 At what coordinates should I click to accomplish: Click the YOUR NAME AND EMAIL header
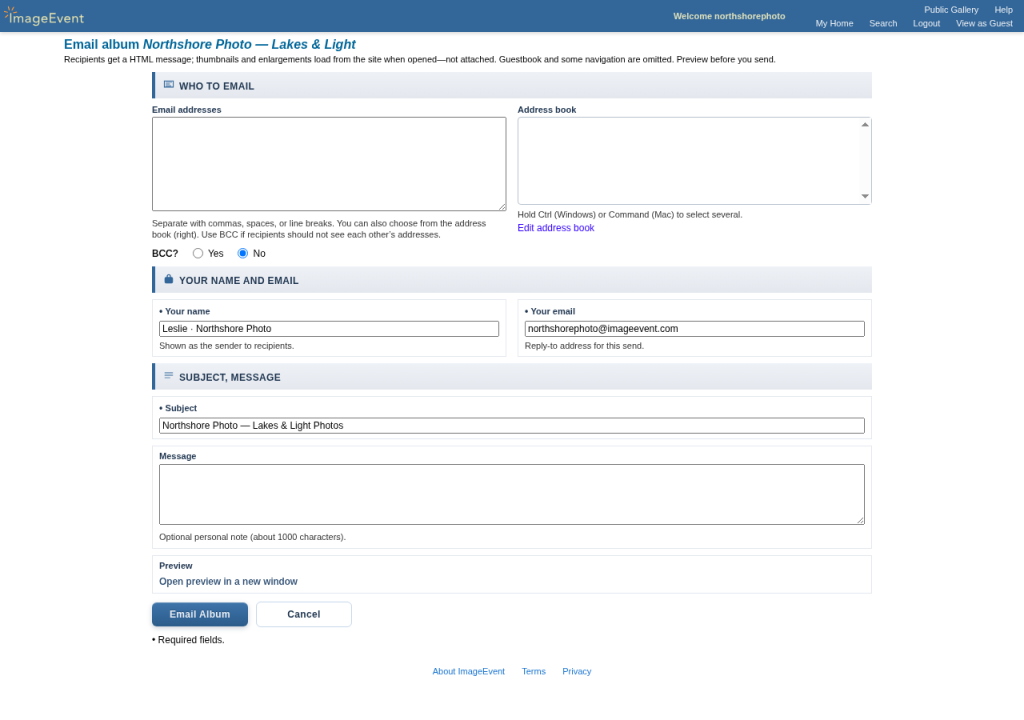512,280
